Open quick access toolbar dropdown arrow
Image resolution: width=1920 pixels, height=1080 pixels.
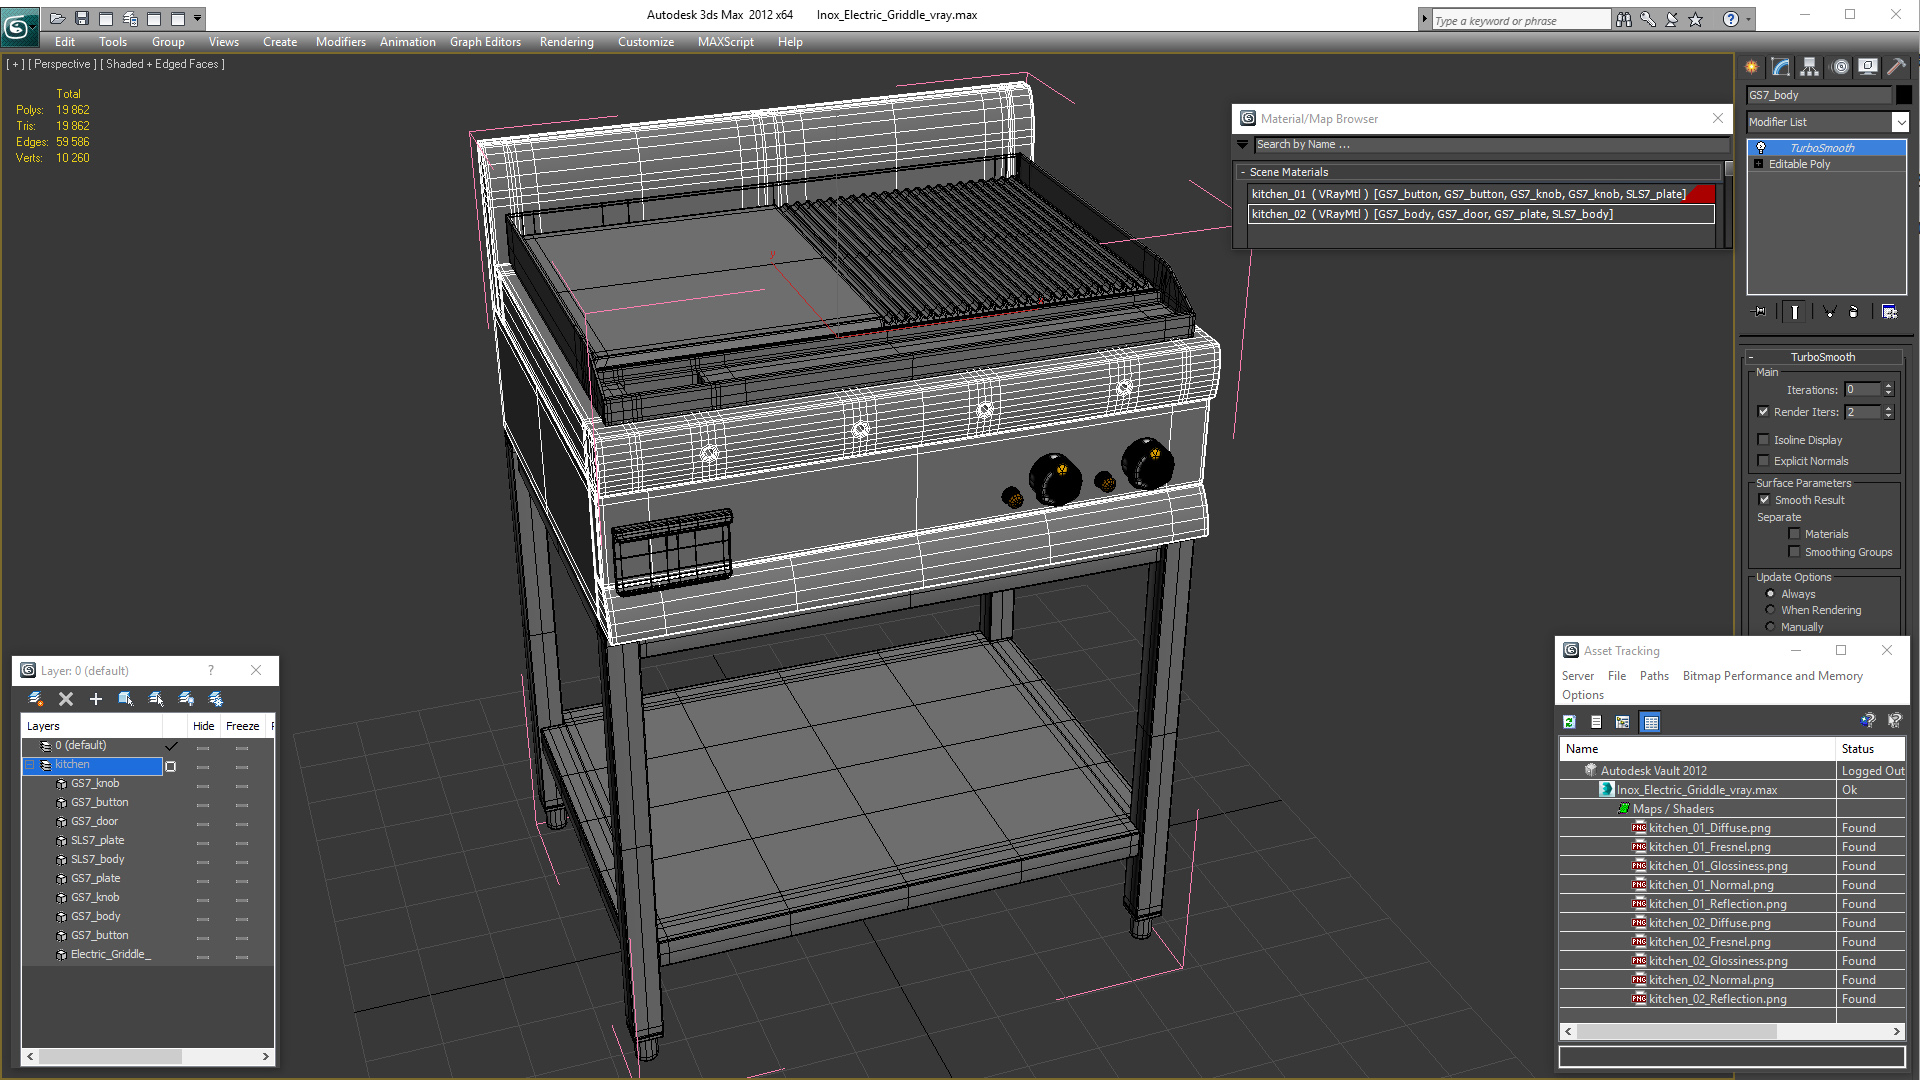pyautogui.click(x=198, y=18)
